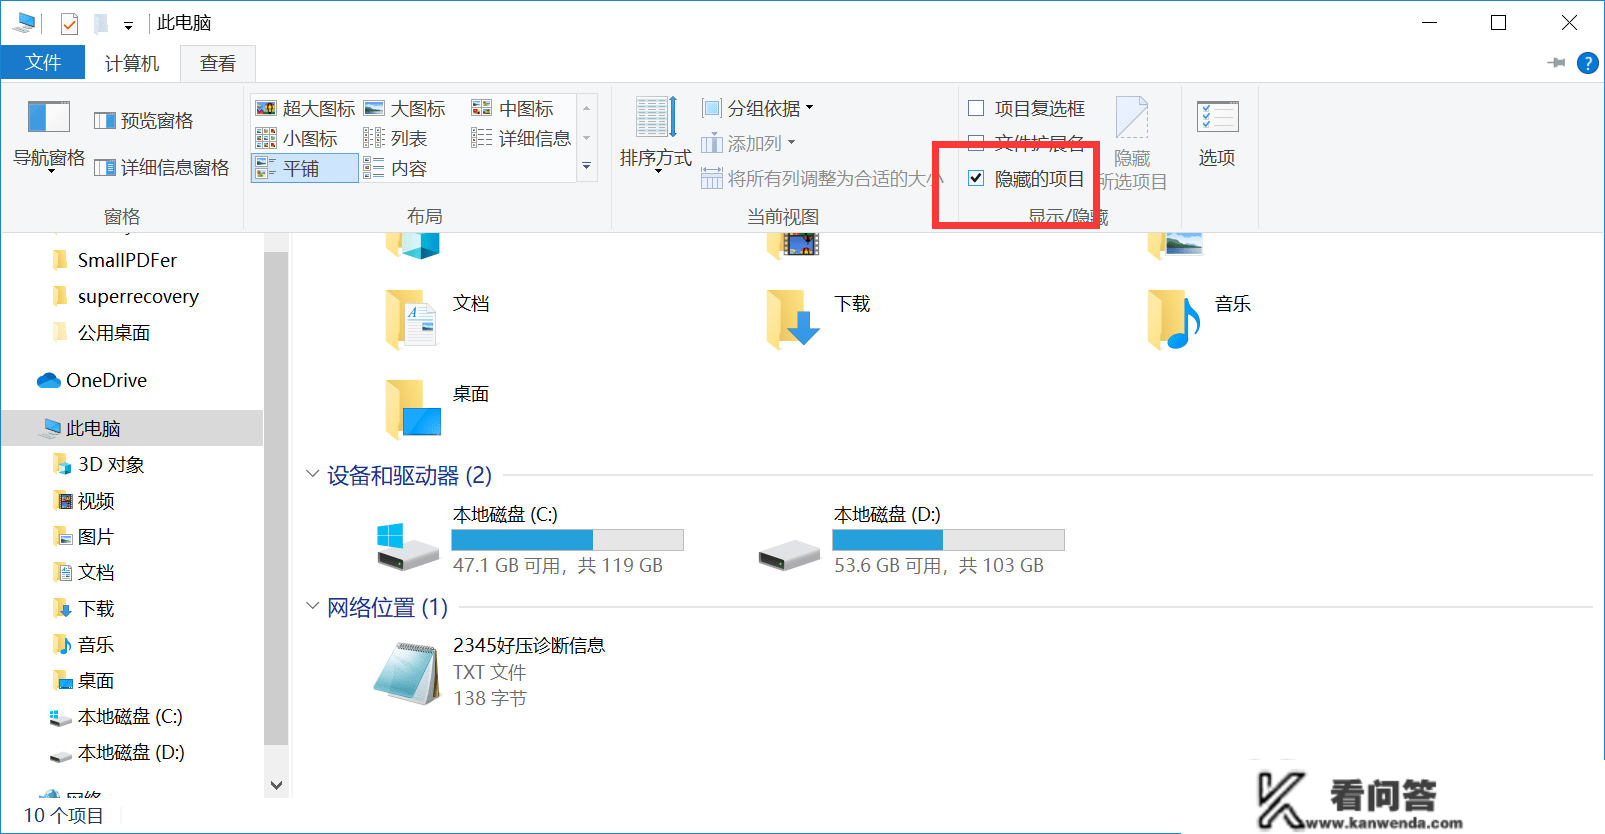Select 大图标 large icons layout
The width and height of the screenshot is (1605, 834).
tap(404, 108)
